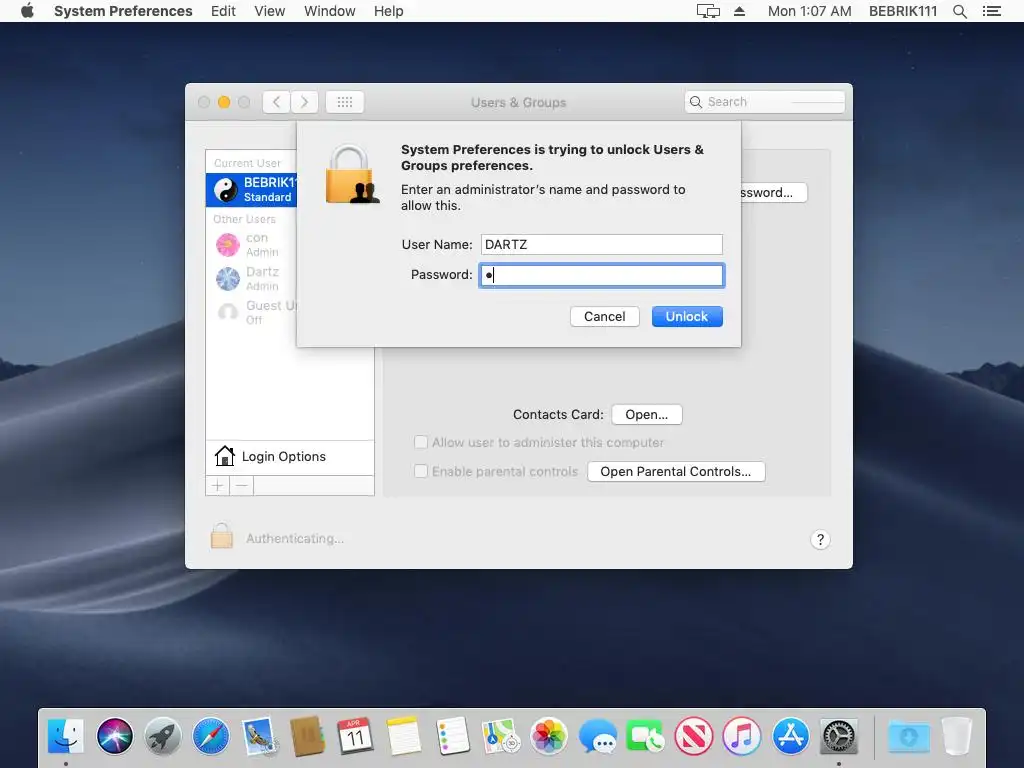Open News from the Dock

694,737
